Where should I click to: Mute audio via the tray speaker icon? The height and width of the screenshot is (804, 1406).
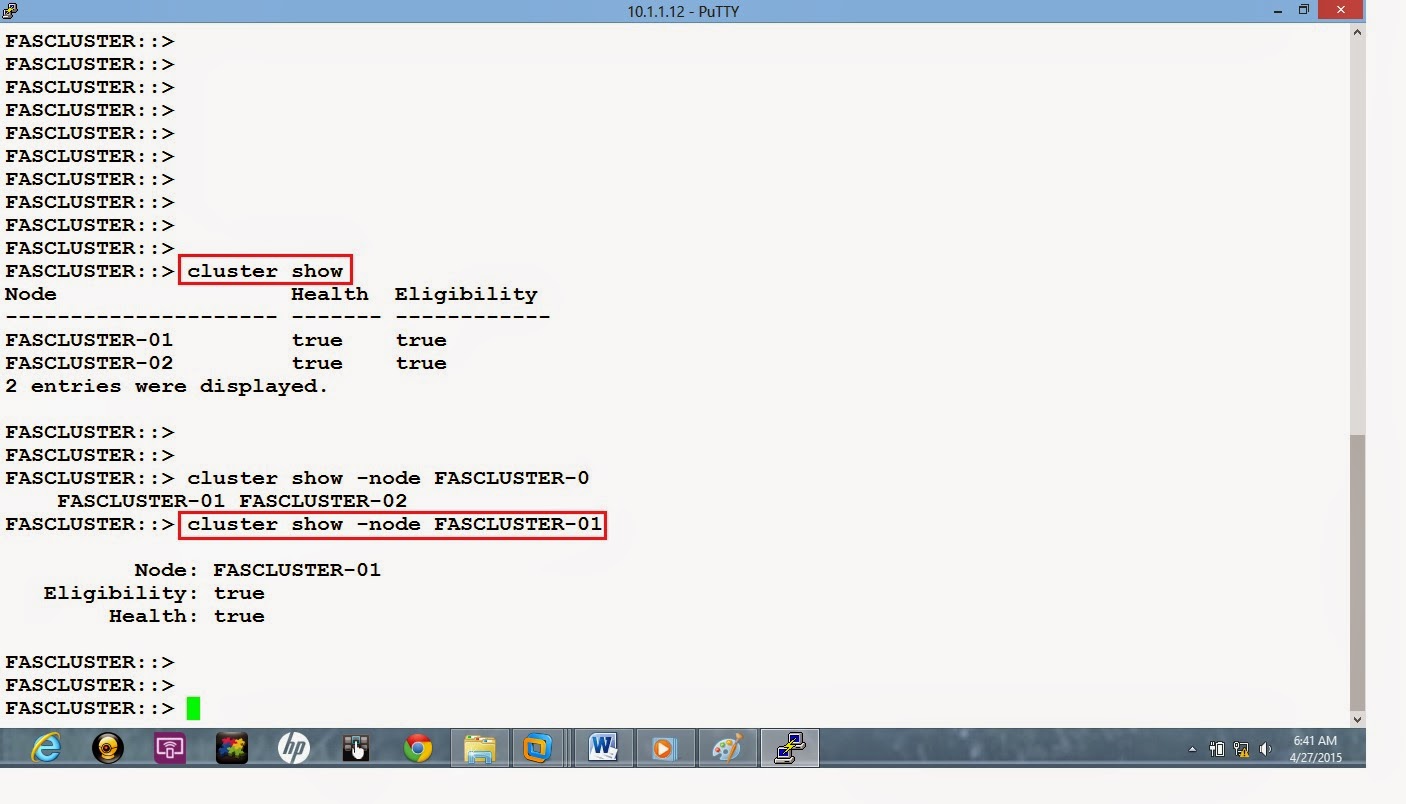1266,748
